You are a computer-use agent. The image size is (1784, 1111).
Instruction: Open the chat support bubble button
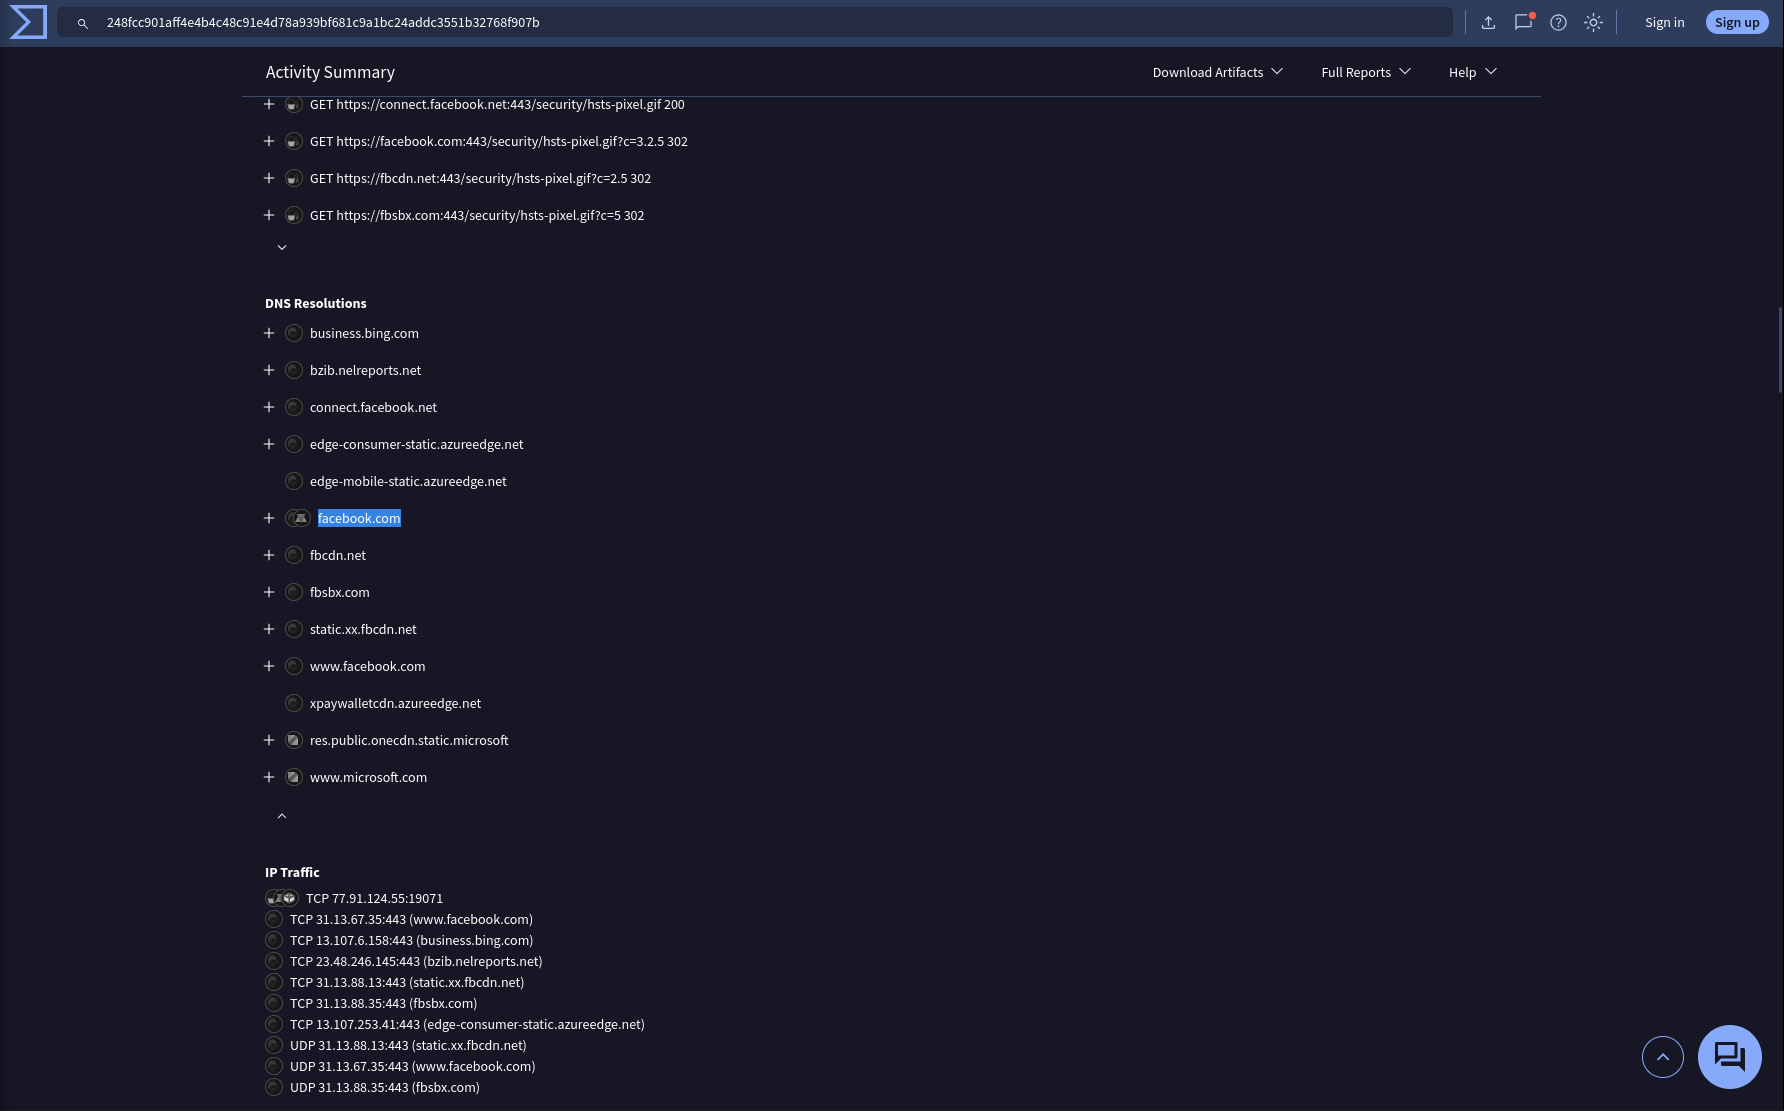(x=1729, y=1057)
